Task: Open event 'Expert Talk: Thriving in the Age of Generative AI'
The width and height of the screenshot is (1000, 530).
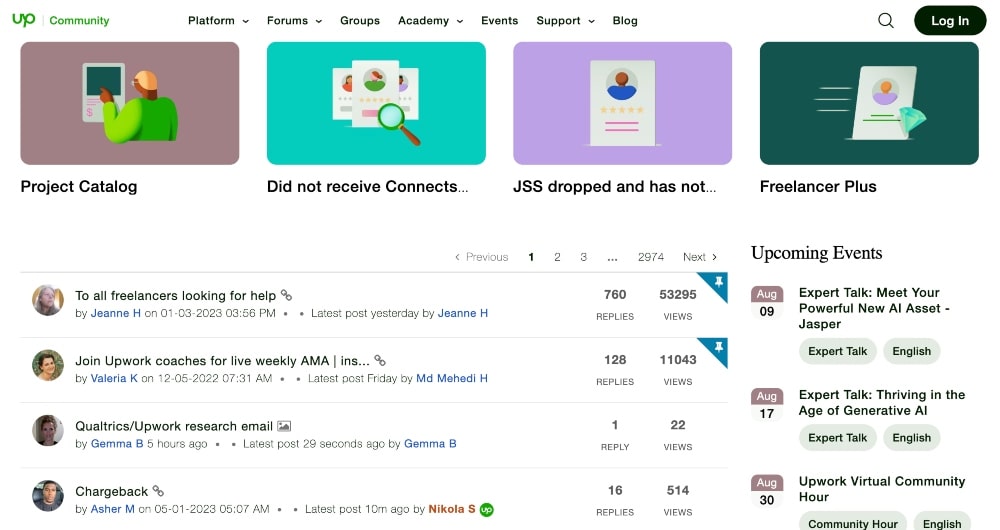Action: tap(882, 402)
